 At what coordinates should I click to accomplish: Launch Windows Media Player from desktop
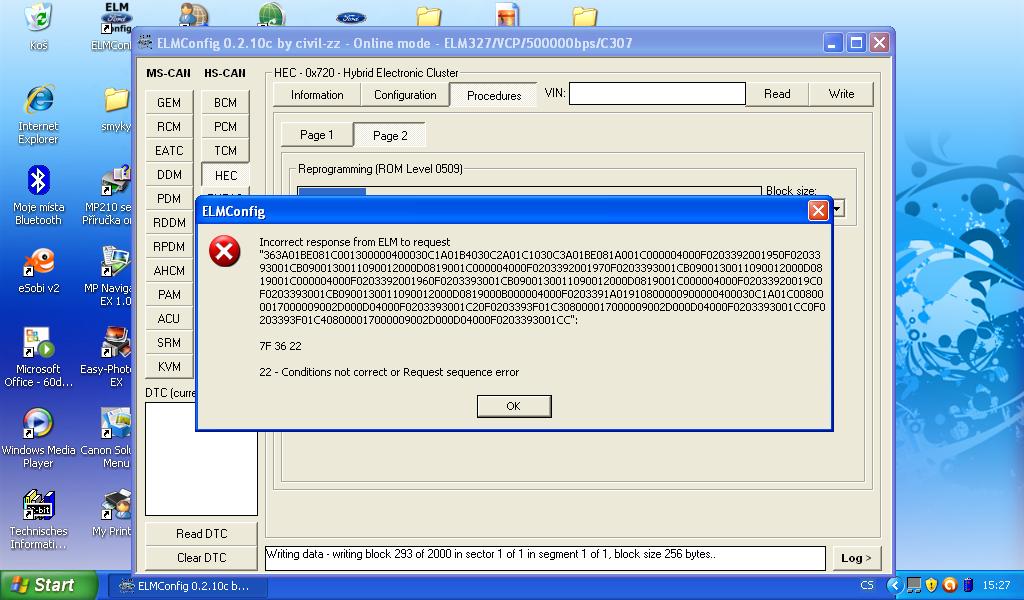pyautogui.click(x=38, y=425)
